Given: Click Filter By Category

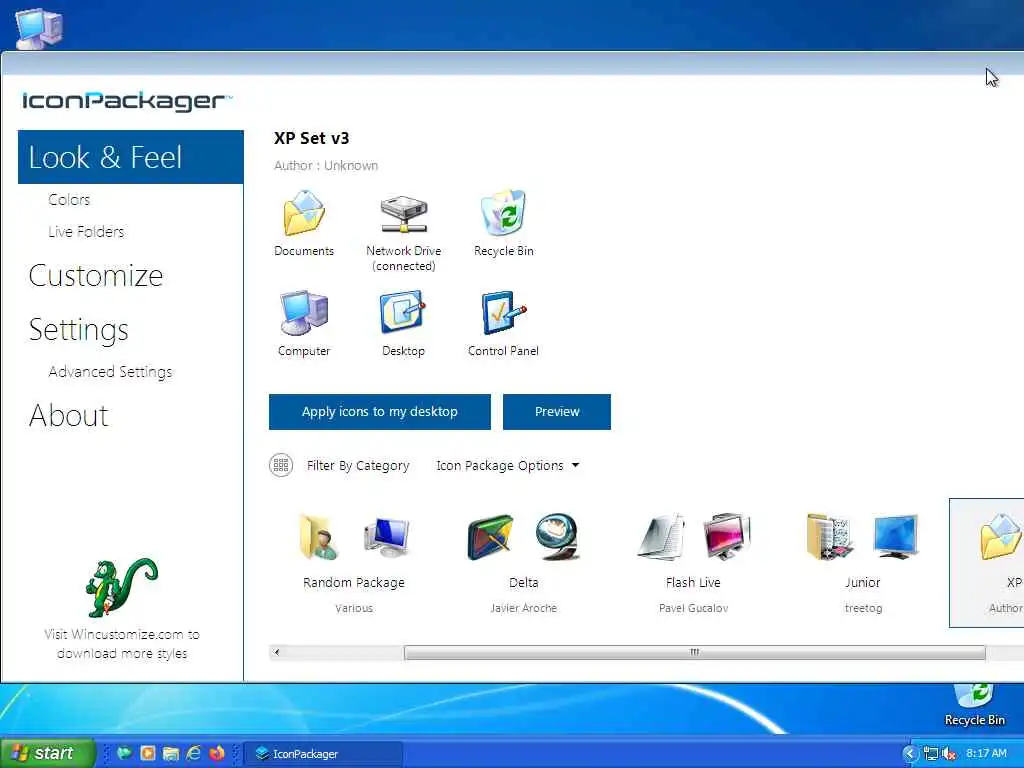Looking at the screenshot, I should (358, 466).
